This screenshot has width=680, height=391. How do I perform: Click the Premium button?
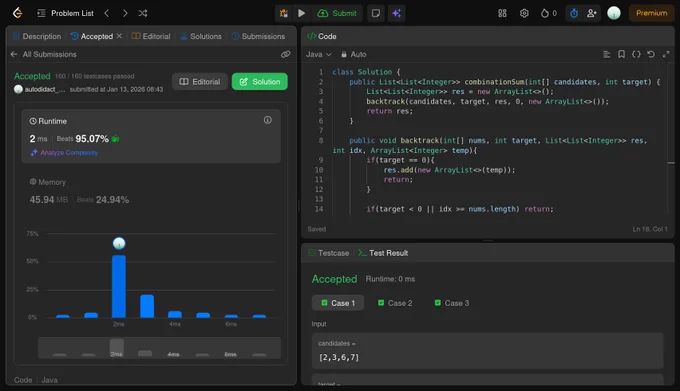pyautogui.click(x=651, y=13)
